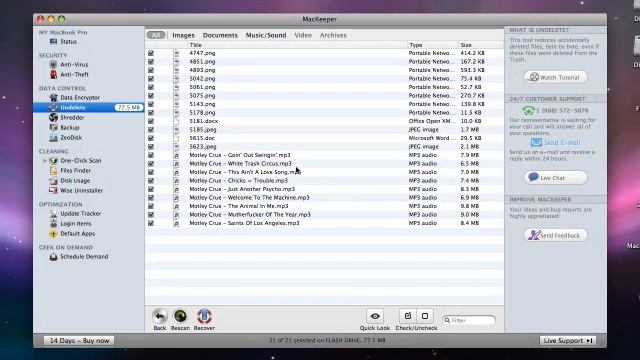The width and height of the screenshot is (640, 360).
Task: Click the Recover lifebuoy icon
Action: coord(204,316)
